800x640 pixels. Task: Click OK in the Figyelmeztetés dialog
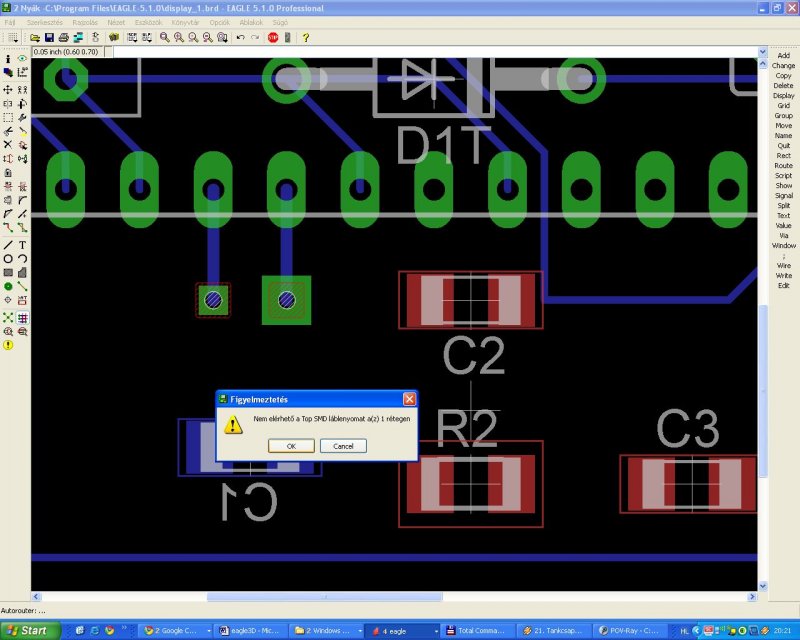click(291, 446)
